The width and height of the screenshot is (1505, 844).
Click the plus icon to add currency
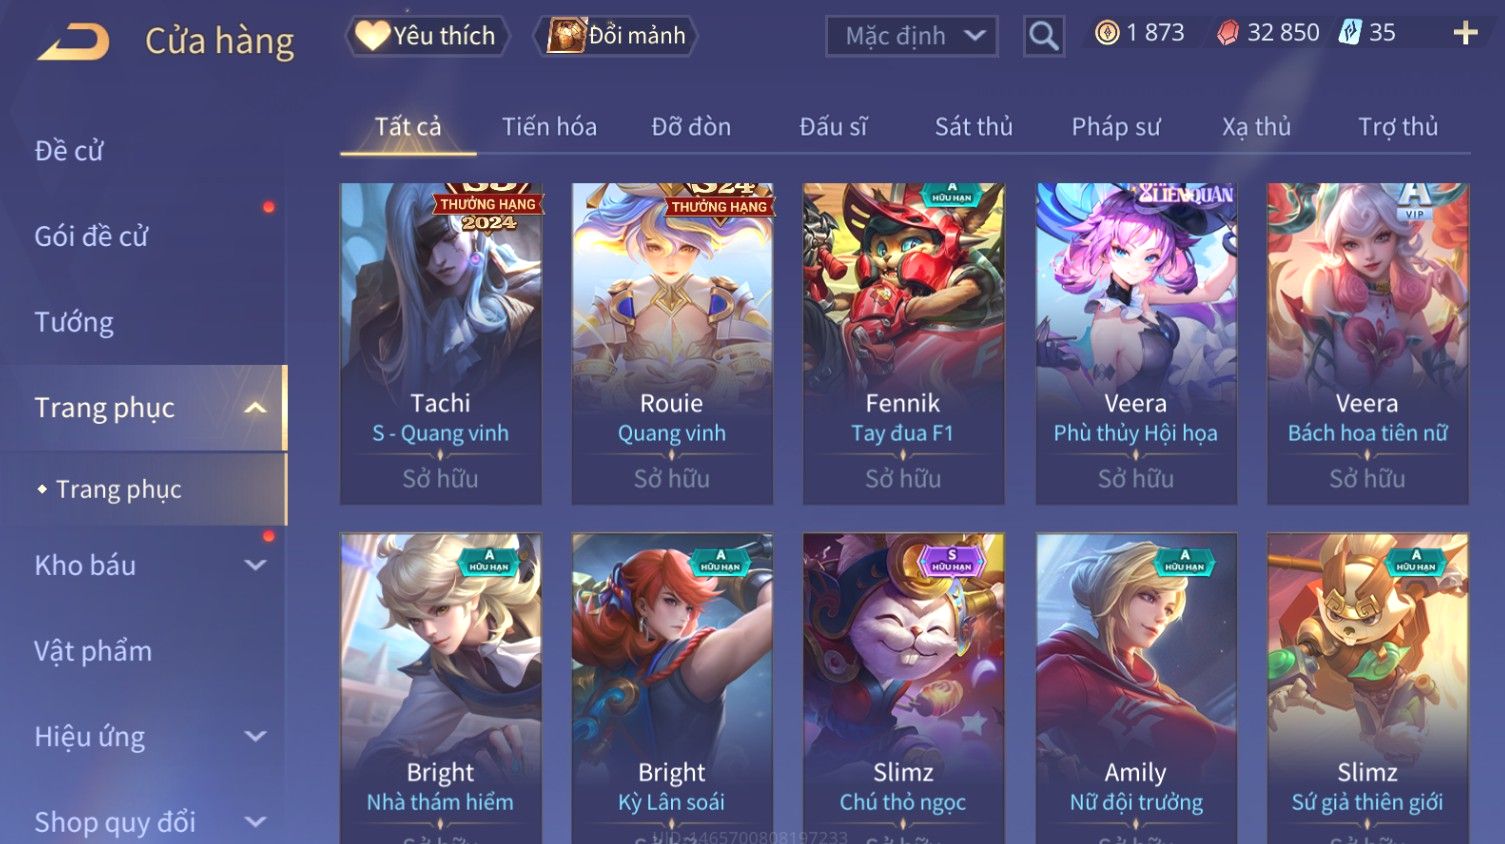click(1465, 33)
